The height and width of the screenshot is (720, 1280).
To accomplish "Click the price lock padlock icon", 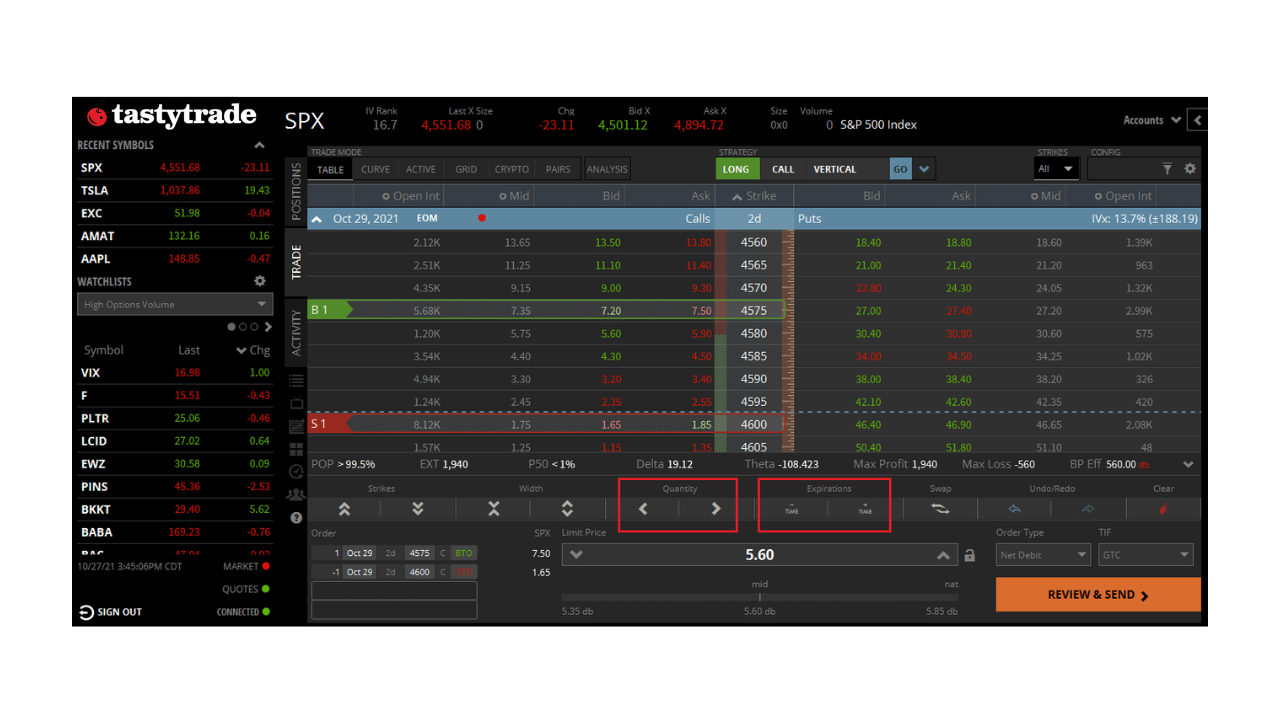I will coord(969,555).
